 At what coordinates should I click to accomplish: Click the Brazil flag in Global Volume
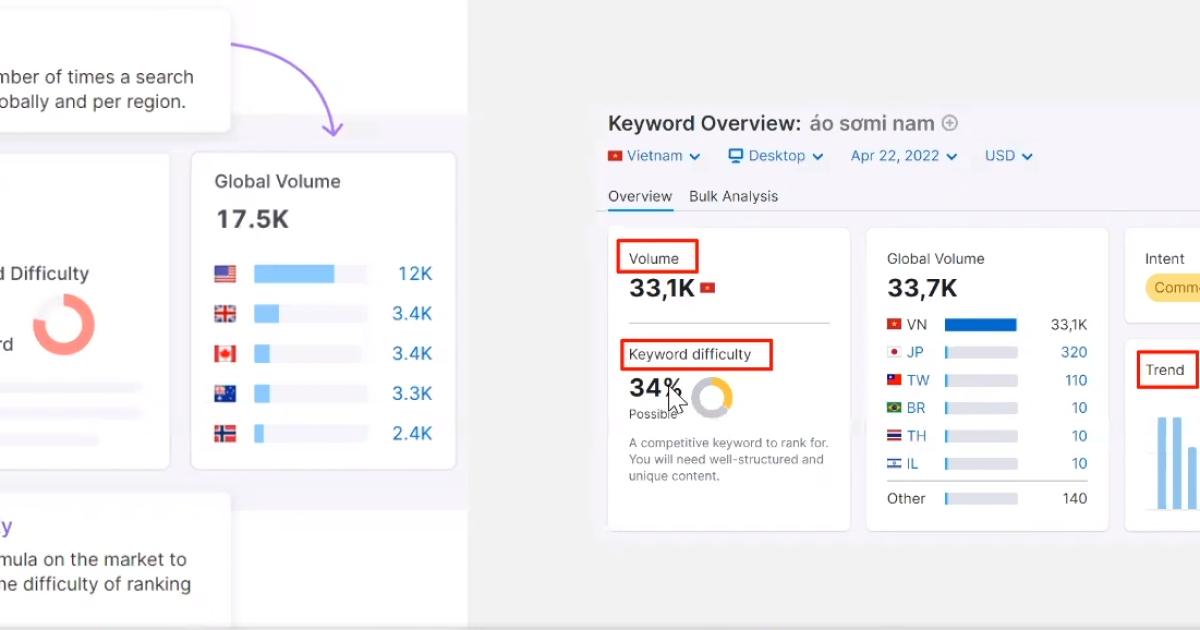coord(894,408)
